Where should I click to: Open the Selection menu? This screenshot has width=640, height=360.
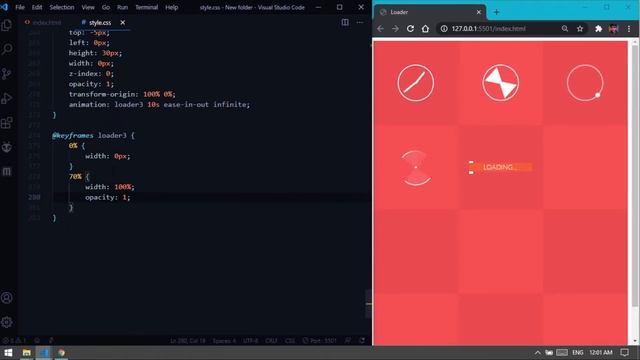pos(62,7)
